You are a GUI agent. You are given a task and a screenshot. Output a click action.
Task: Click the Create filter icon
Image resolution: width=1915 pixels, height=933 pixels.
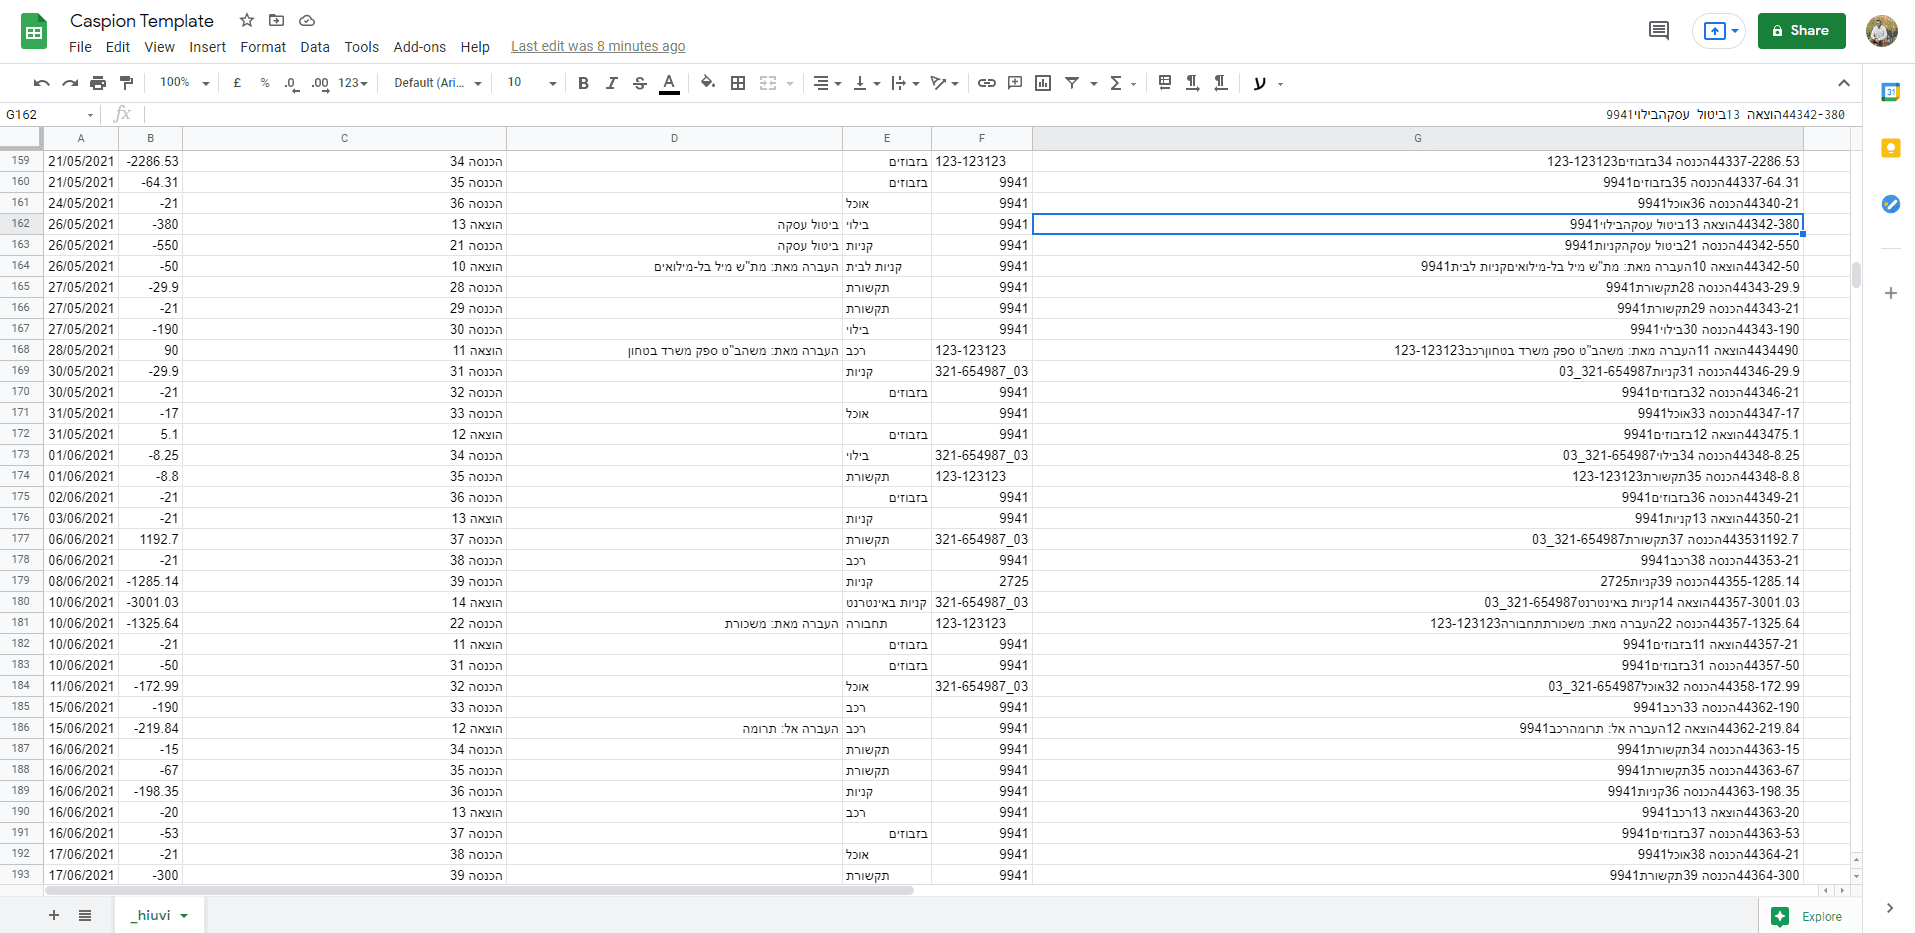pyautogui.click(x=1072, y=83)
